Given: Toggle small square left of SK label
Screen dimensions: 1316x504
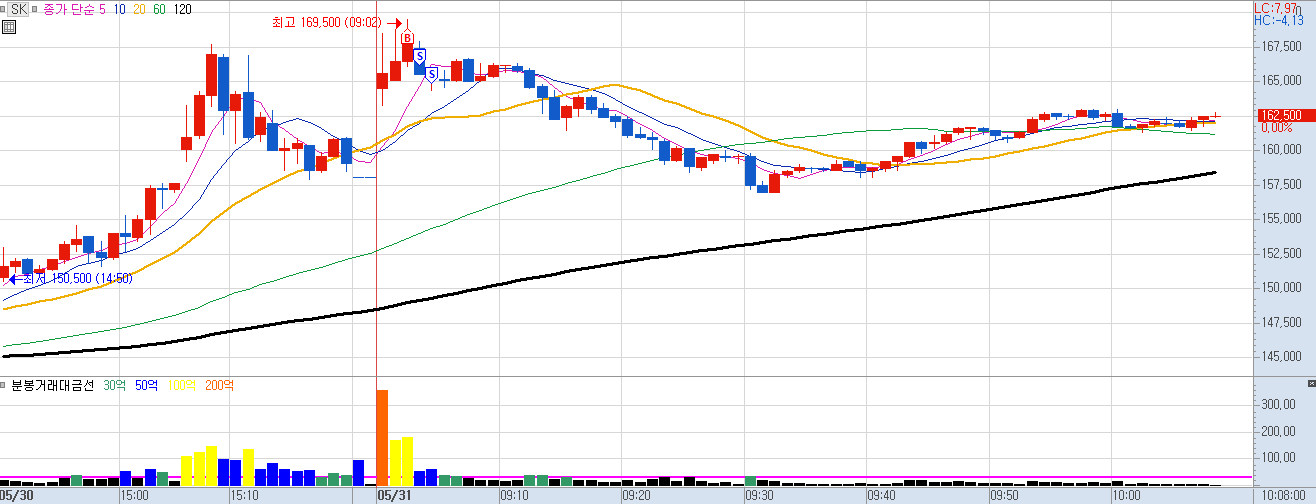Looking at the screenshot, I should point(4,9).
